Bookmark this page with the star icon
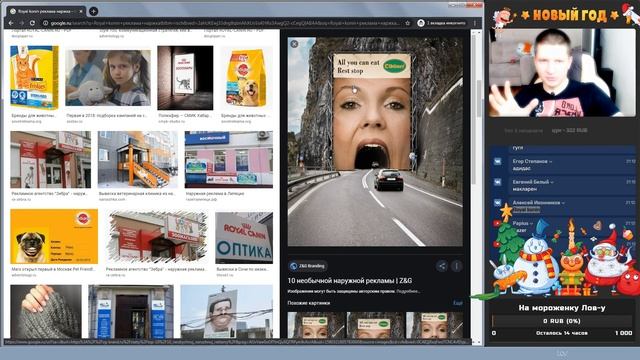The width and height of the screenshot is (640, 360). [407, 23]
